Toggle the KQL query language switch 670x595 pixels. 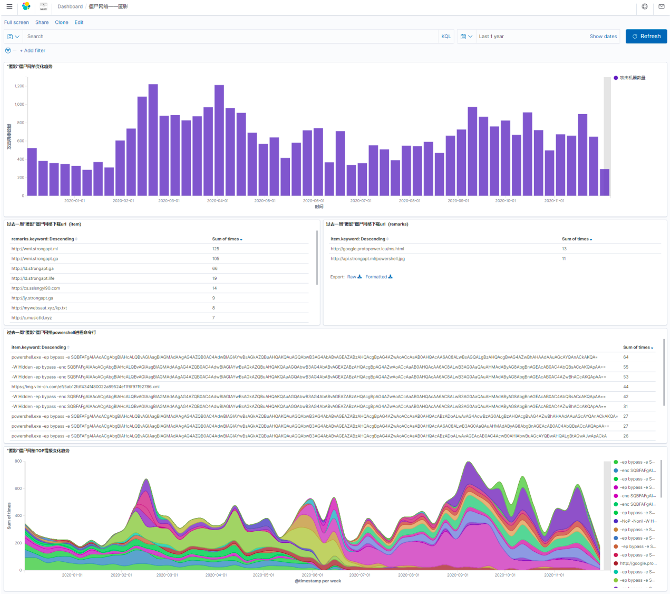coord(446,36)
